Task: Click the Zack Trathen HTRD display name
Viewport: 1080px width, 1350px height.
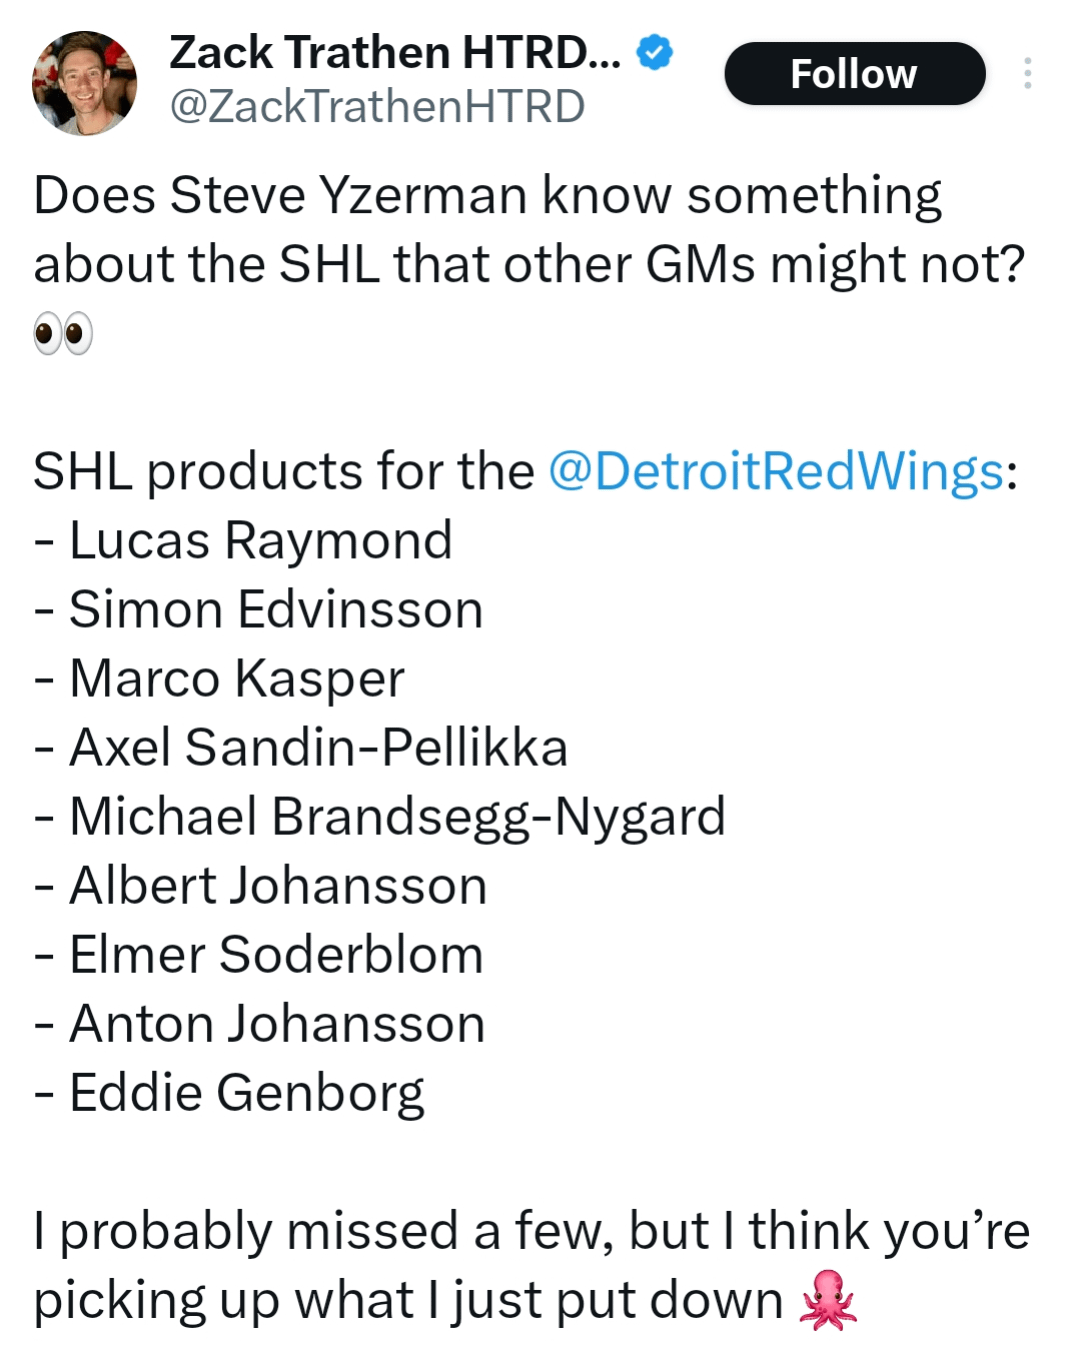Action: click(x=395, y=52)
